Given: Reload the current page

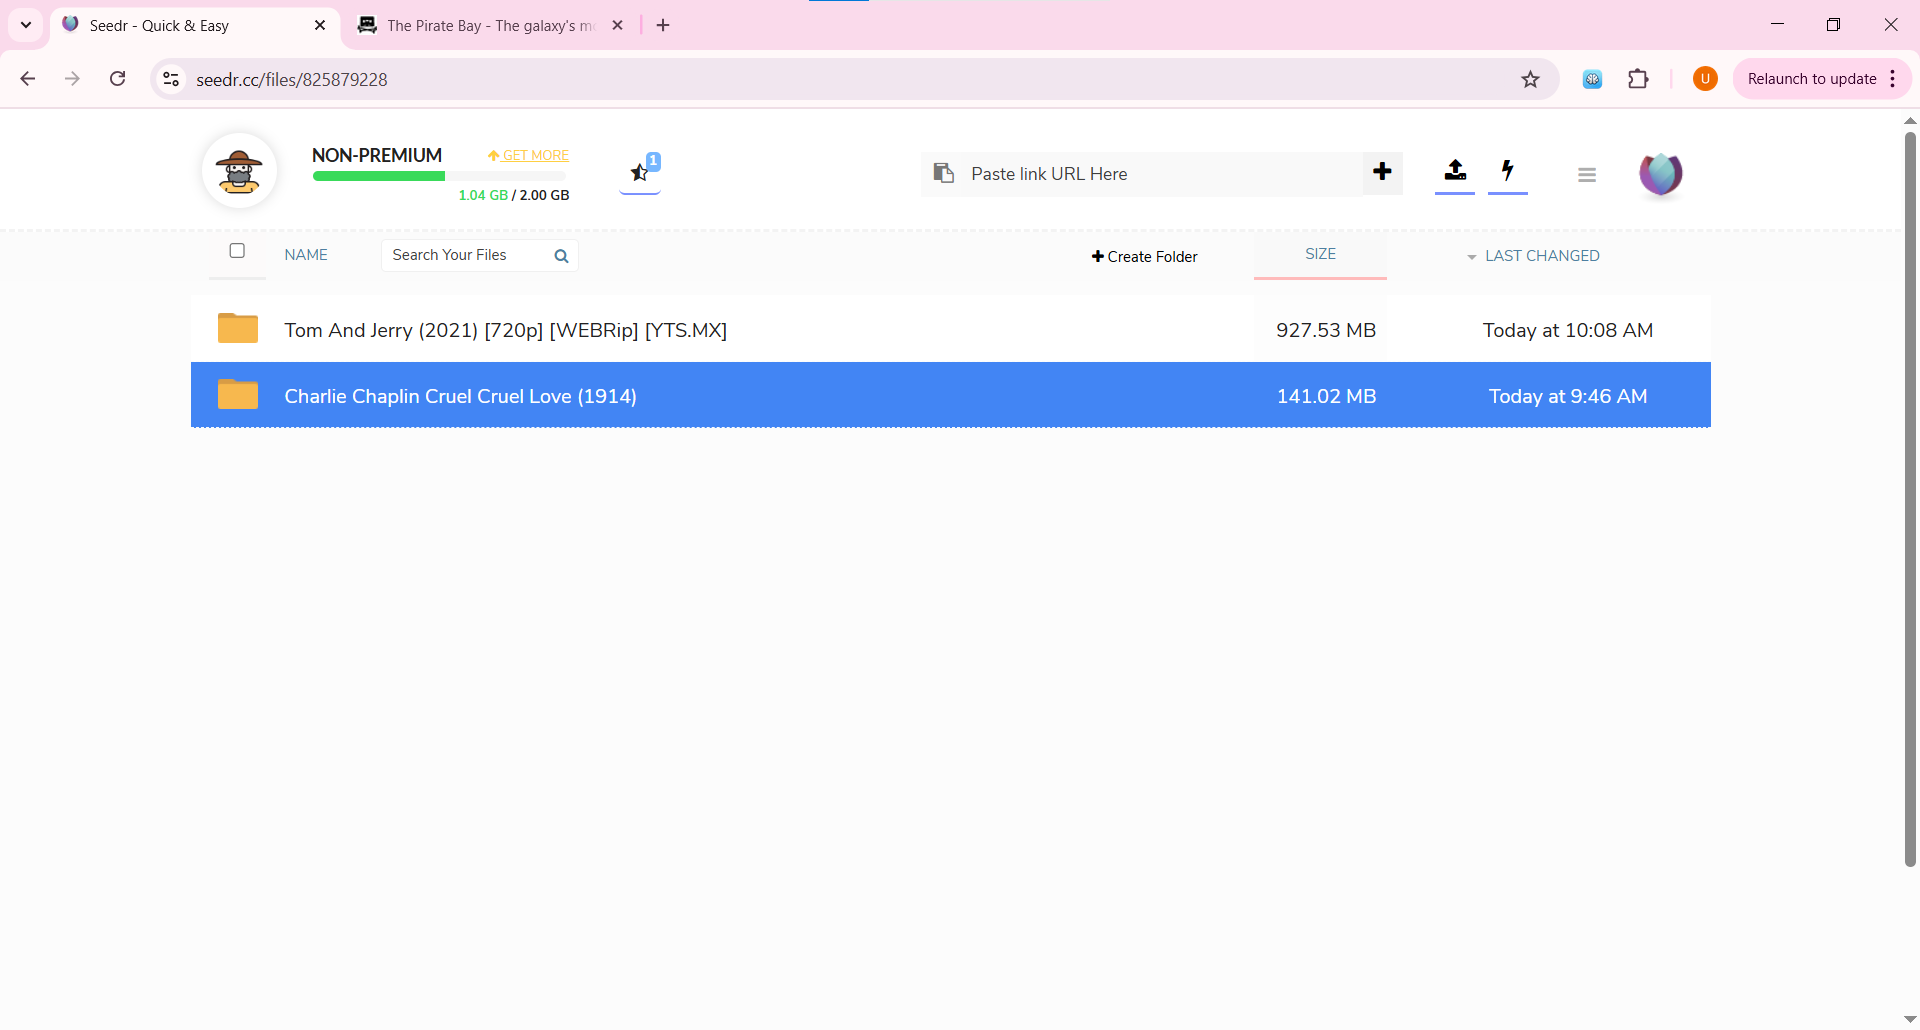Looking at the screenshot, I should pyautogui.click(x=118, y=79).
